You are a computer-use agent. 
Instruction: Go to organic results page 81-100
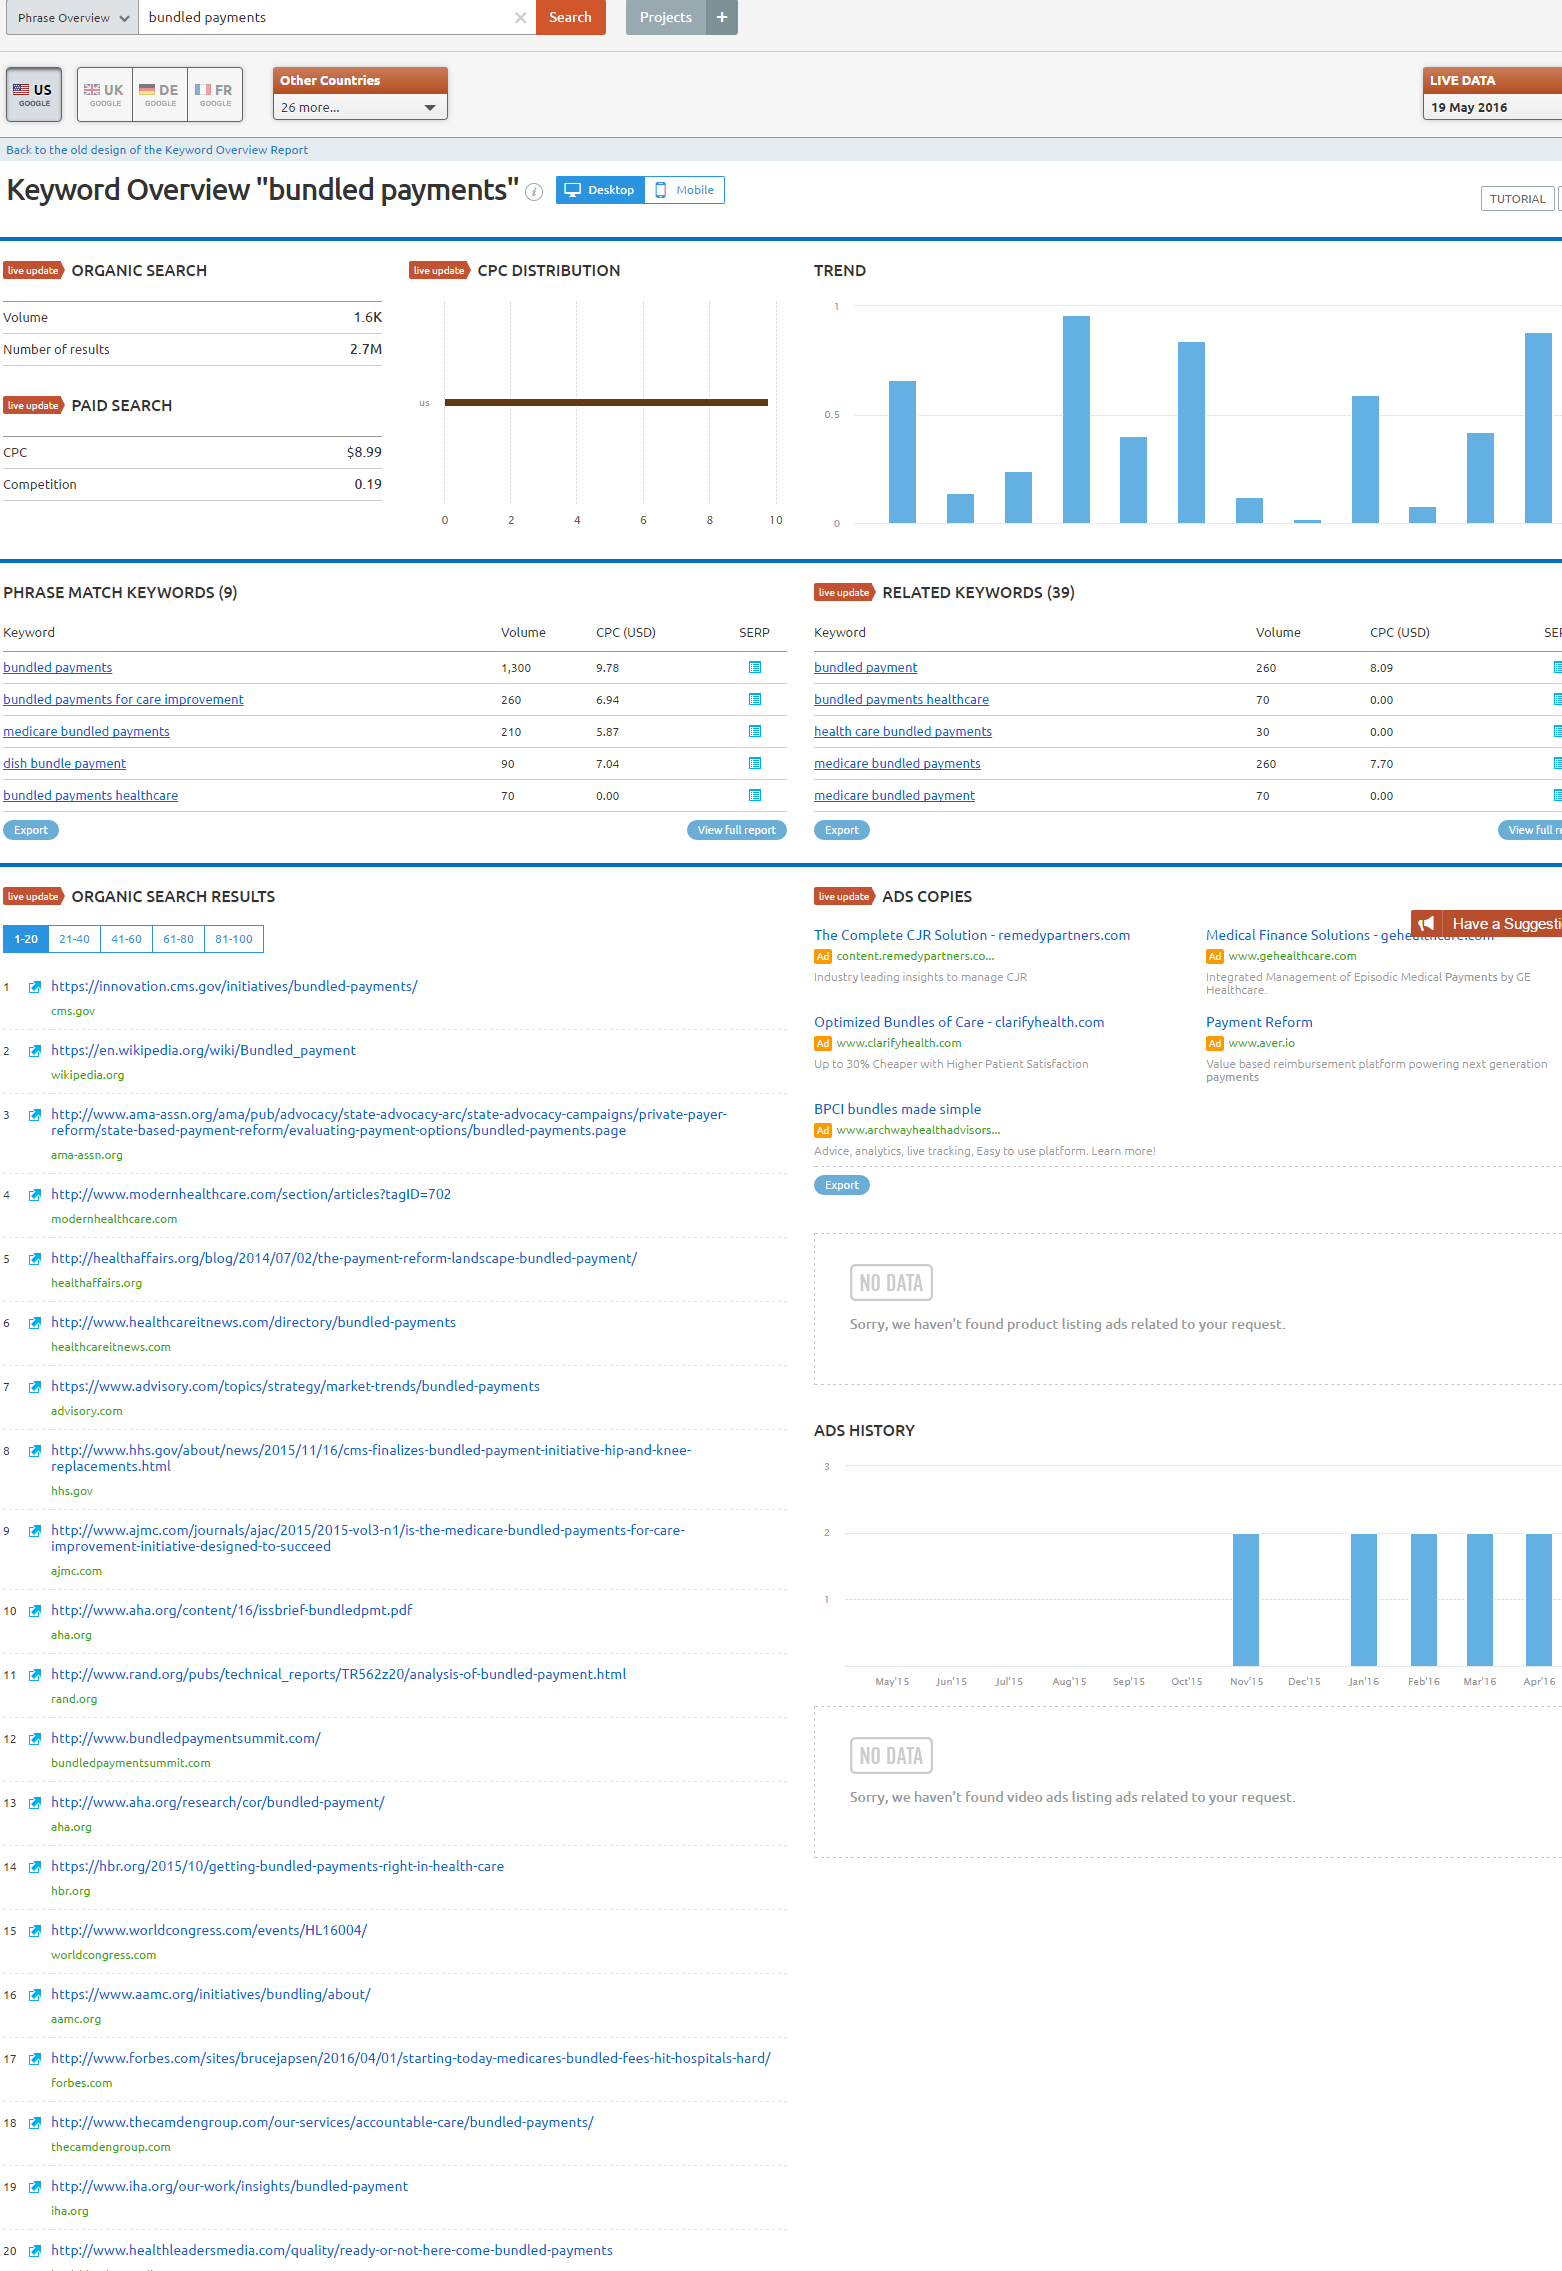234,939
